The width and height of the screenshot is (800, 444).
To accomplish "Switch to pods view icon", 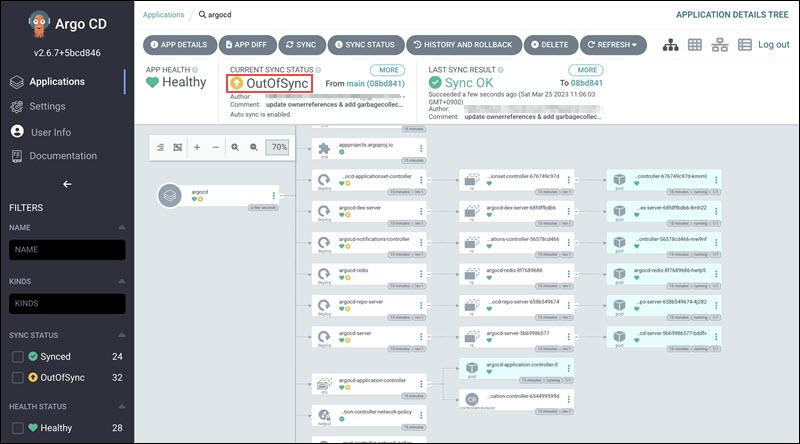I will click(695, 45).
